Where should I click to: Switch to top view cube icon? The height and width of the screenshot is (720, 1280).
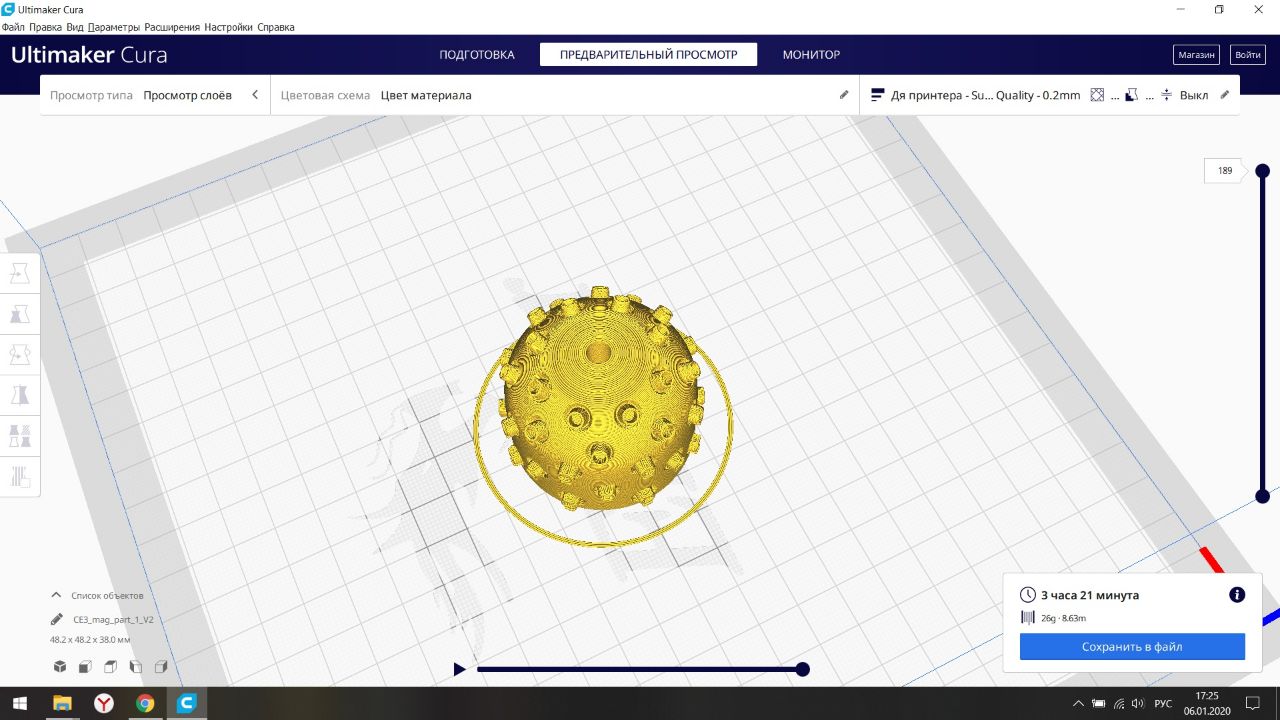pyautogui.click(x=110, y=667)
